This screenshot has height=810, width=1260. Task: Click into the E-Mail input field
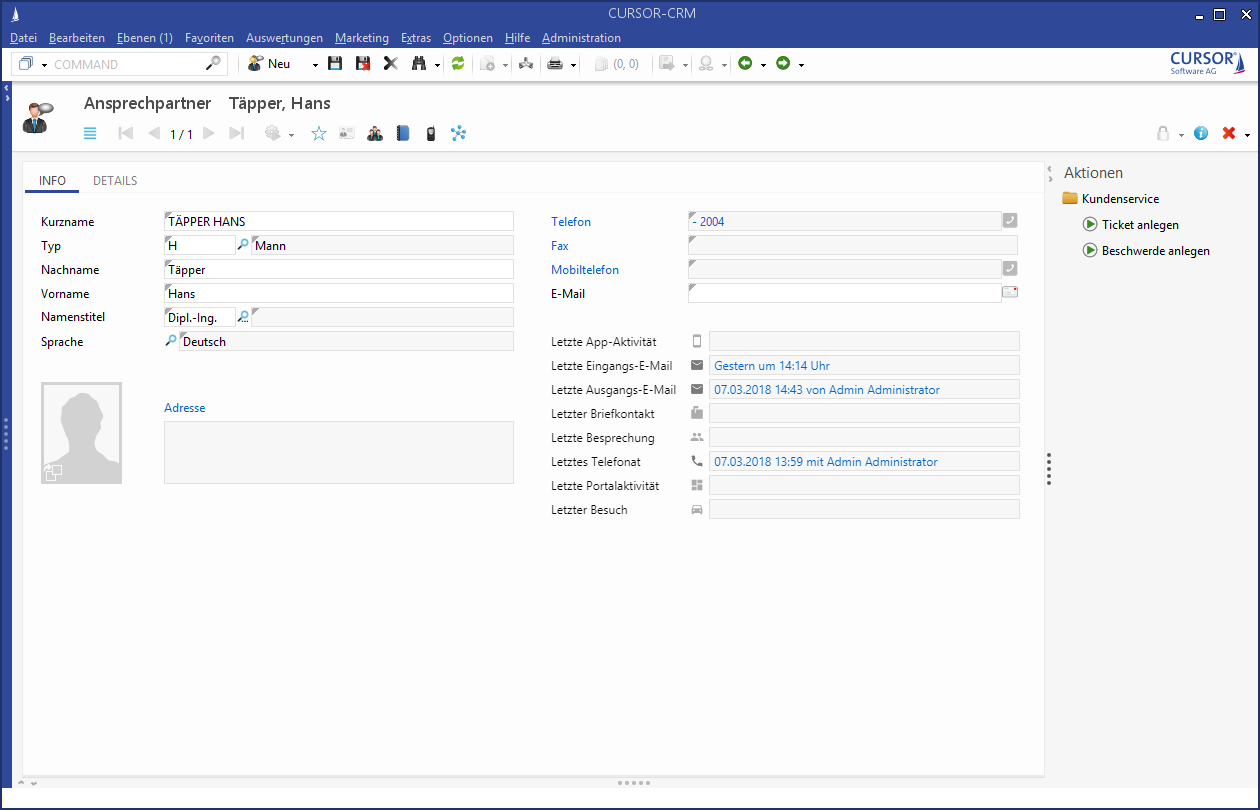point(843,293)
